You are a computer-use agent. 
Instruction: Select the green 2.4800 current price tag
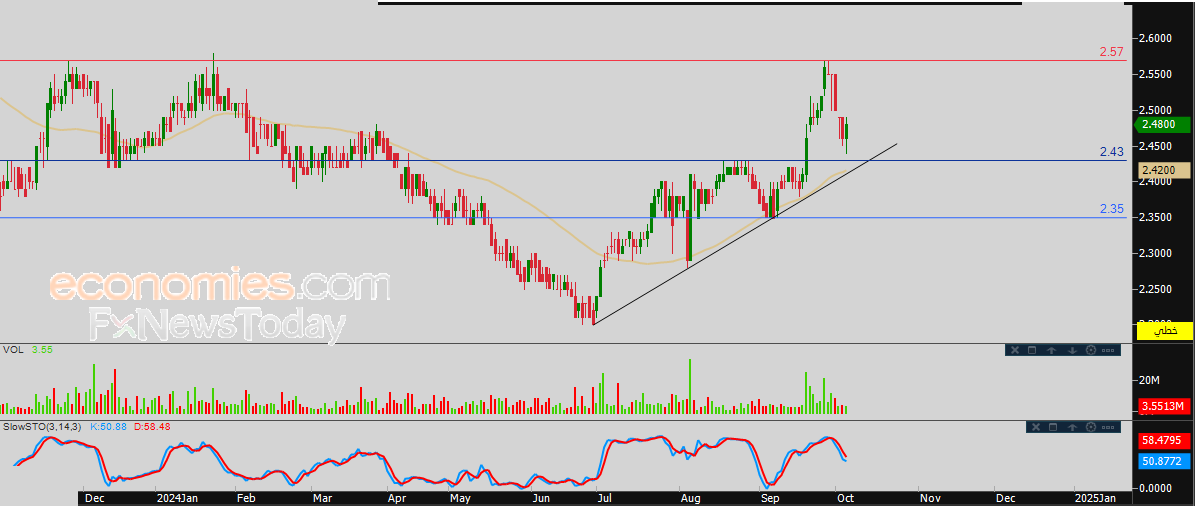[x=1161, y=124]
